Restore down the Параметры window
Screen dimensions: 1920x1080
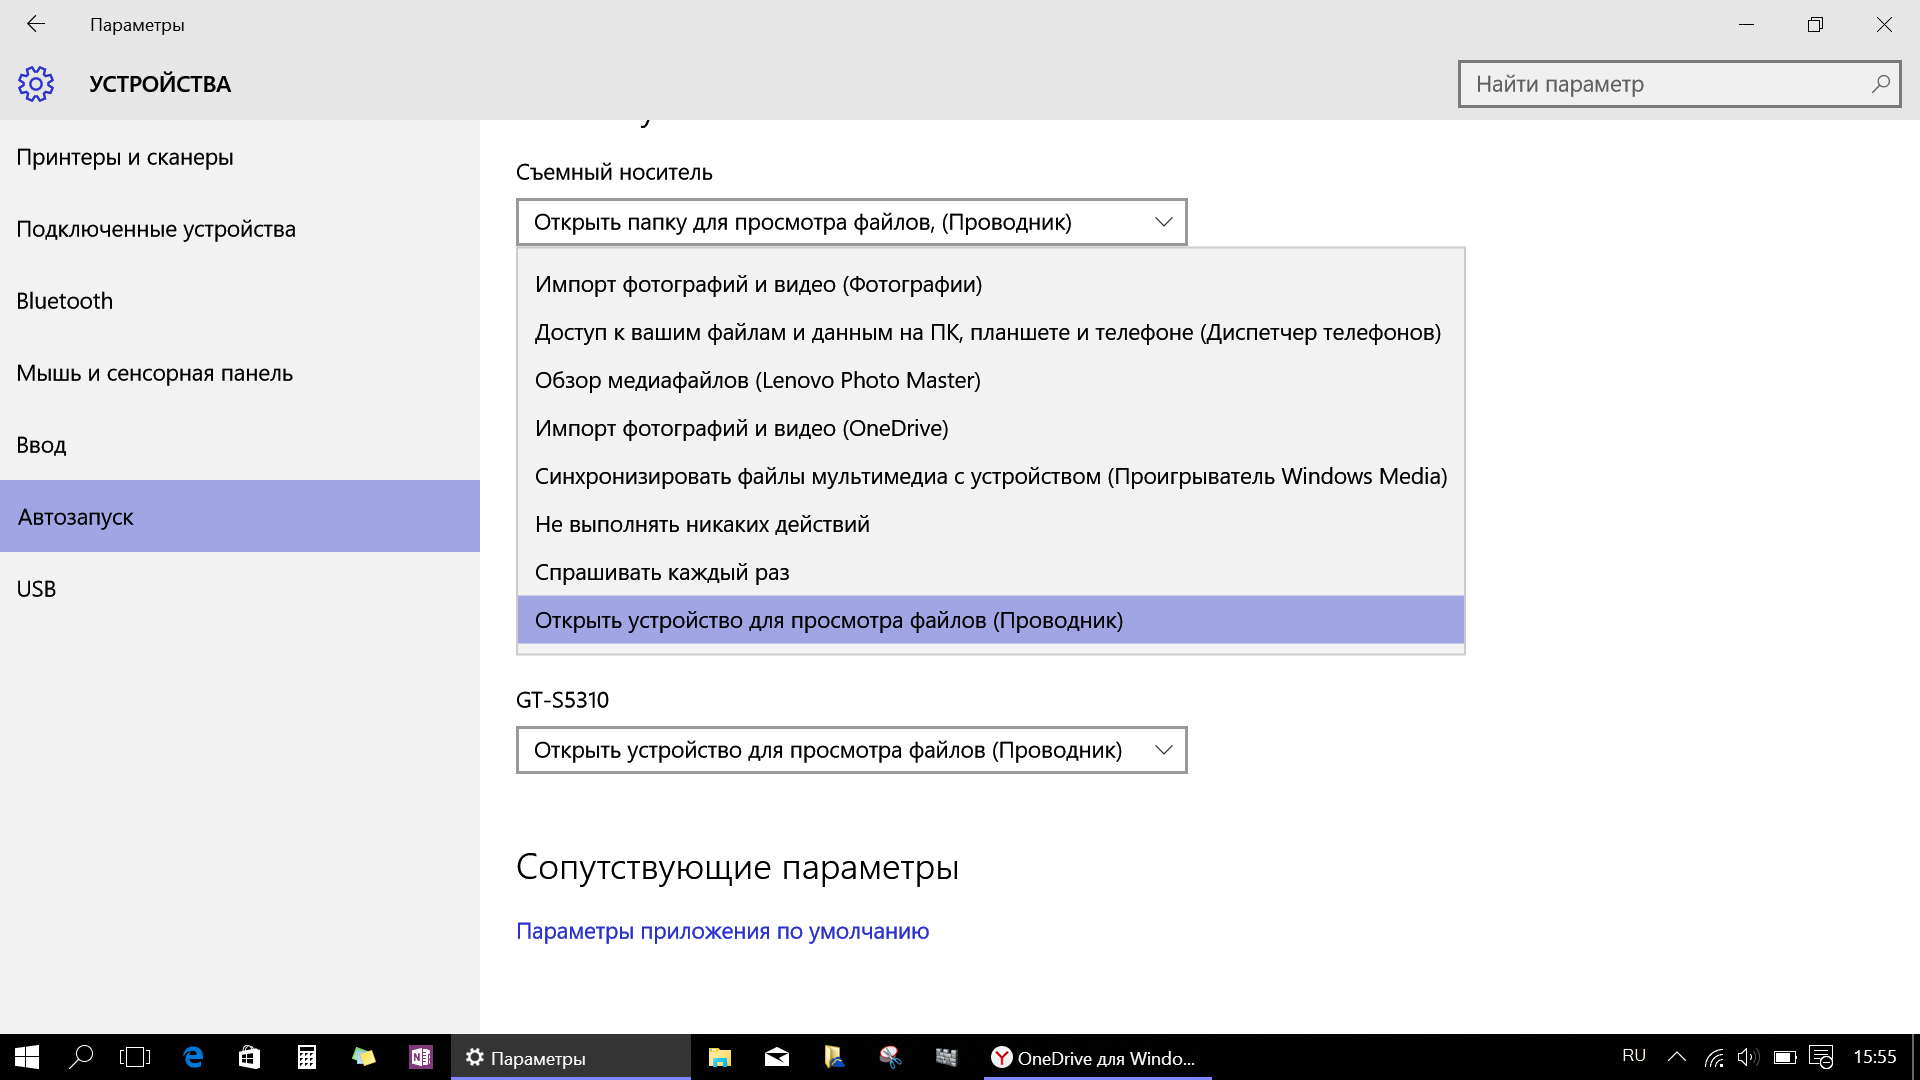tap(1815, 24)
